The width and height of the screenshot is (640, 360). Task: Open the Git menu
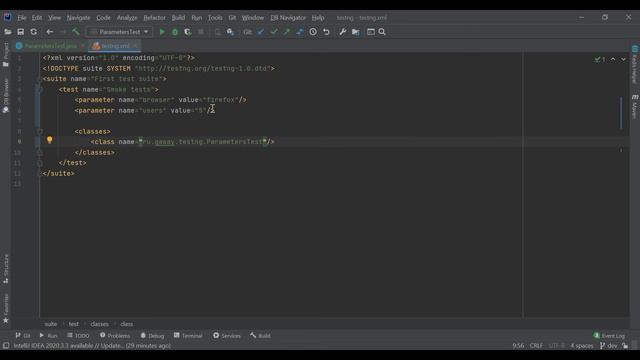coord(232,18)
